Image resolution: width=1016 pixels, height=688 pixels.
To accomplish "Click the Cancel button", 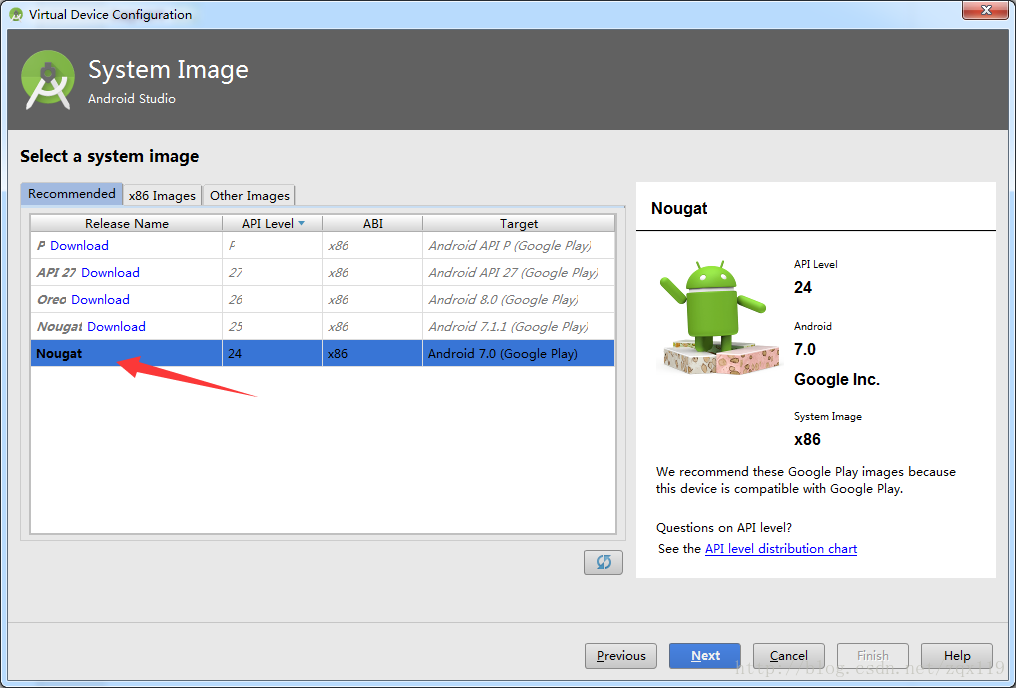I will tap(789, 656).
